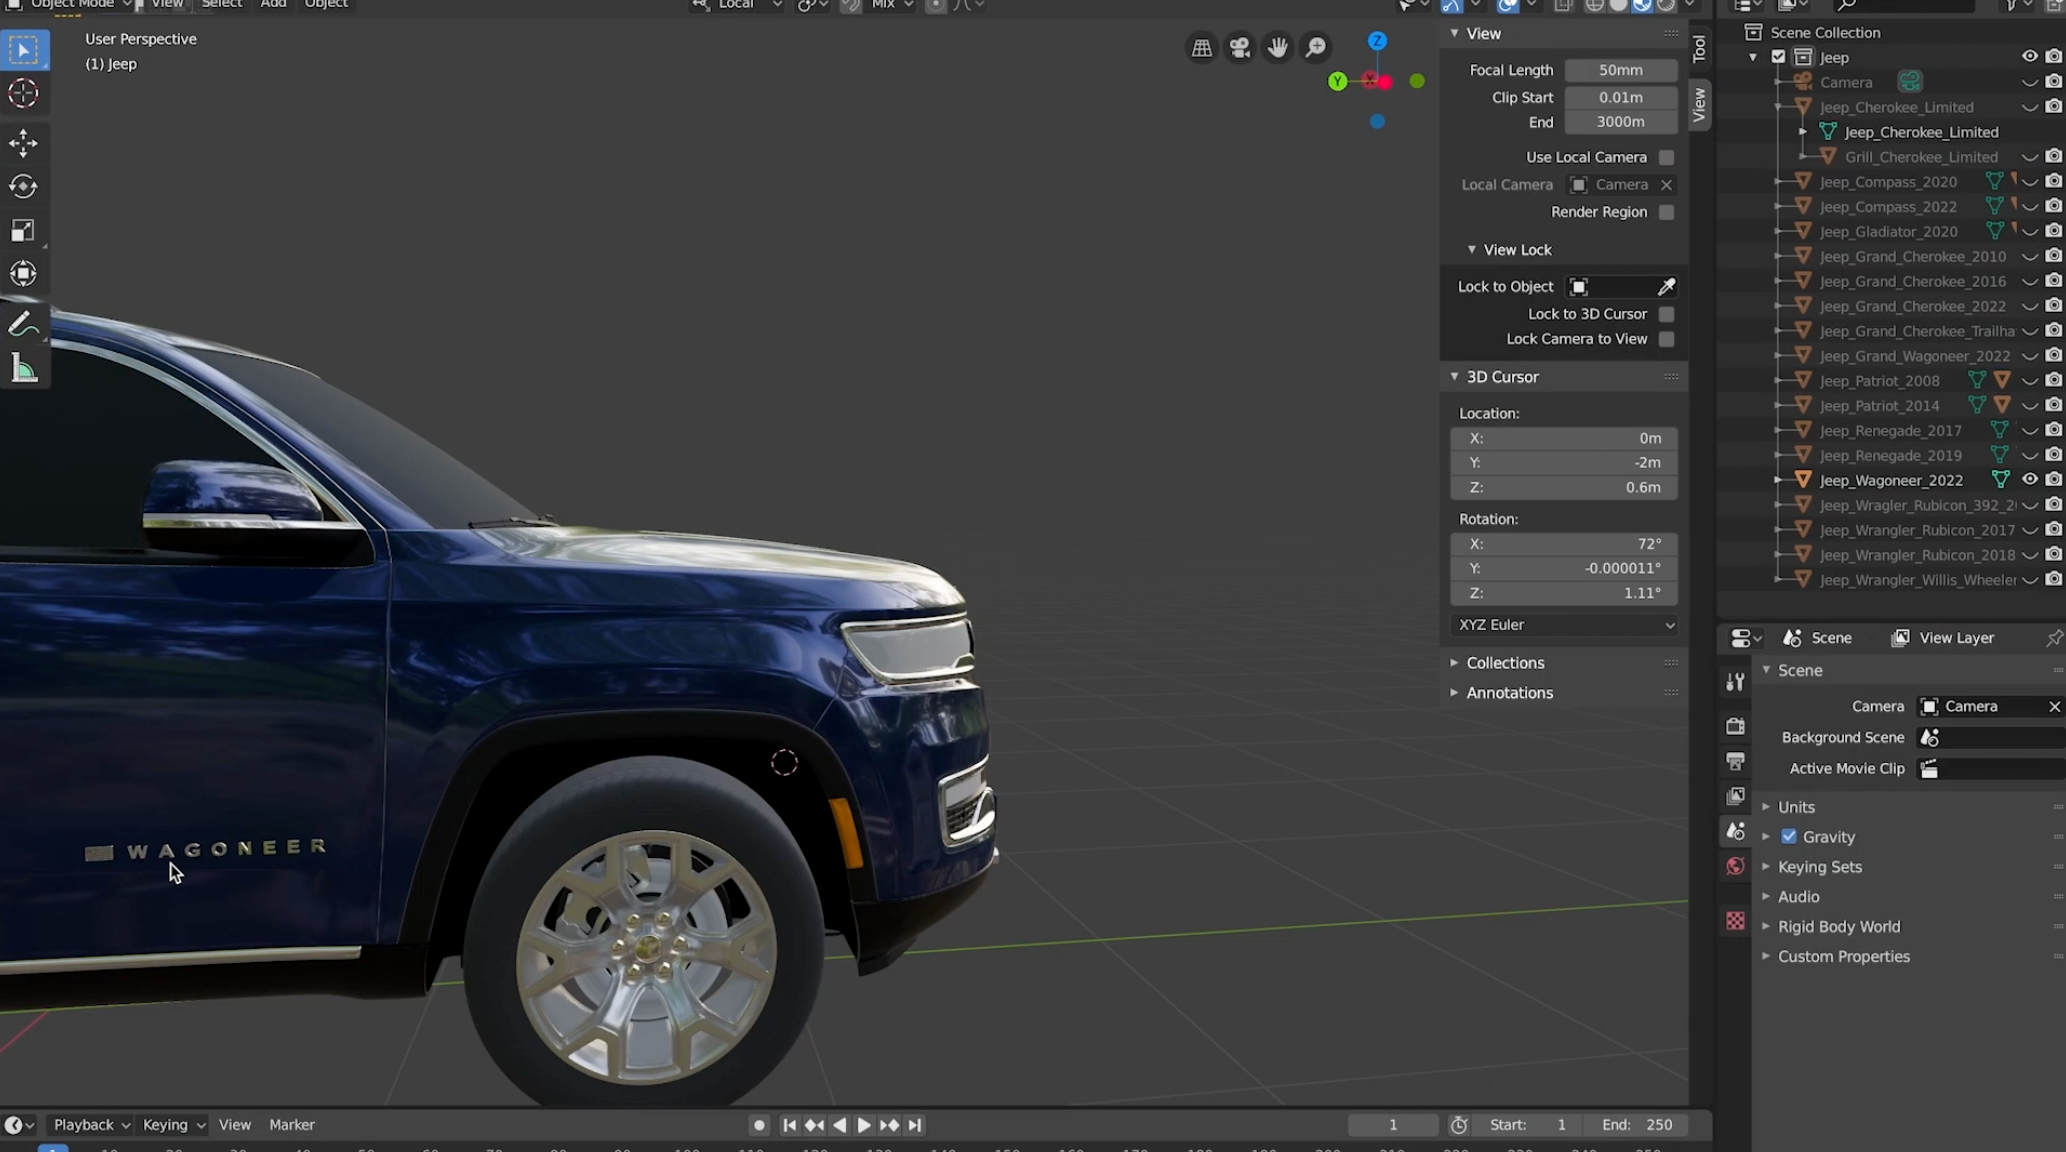Click the Y axis on navigation gizmo
Image resolution: width=2066 pixels, height=1152 pixels.
(1337, 82)
